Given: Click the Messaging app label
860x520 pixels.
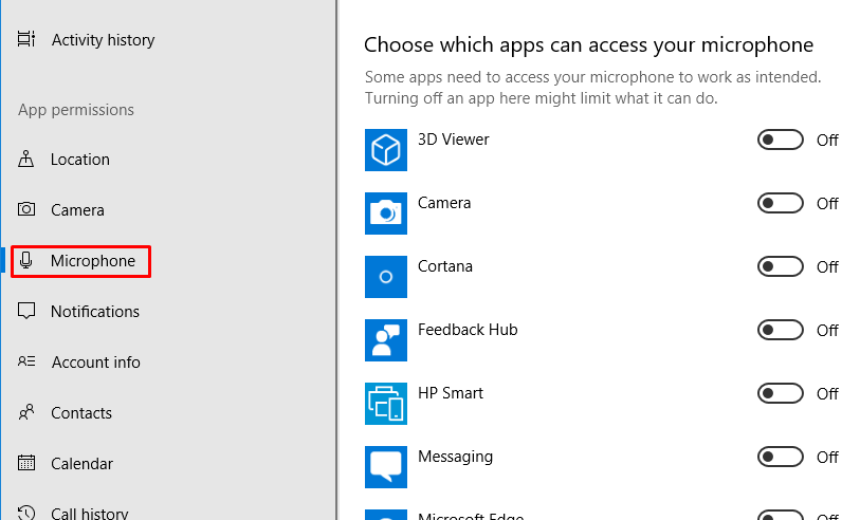Looking at the screenshot, I should click(455, 457).
